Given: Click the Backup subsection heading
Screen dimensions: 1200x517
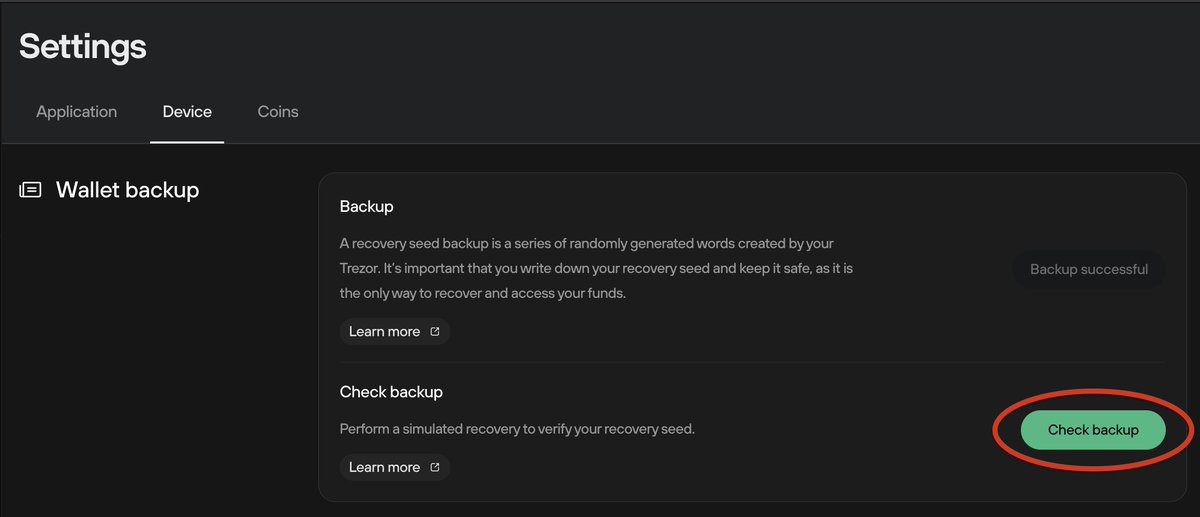Looking at the screenshot, I should point(367,207).
